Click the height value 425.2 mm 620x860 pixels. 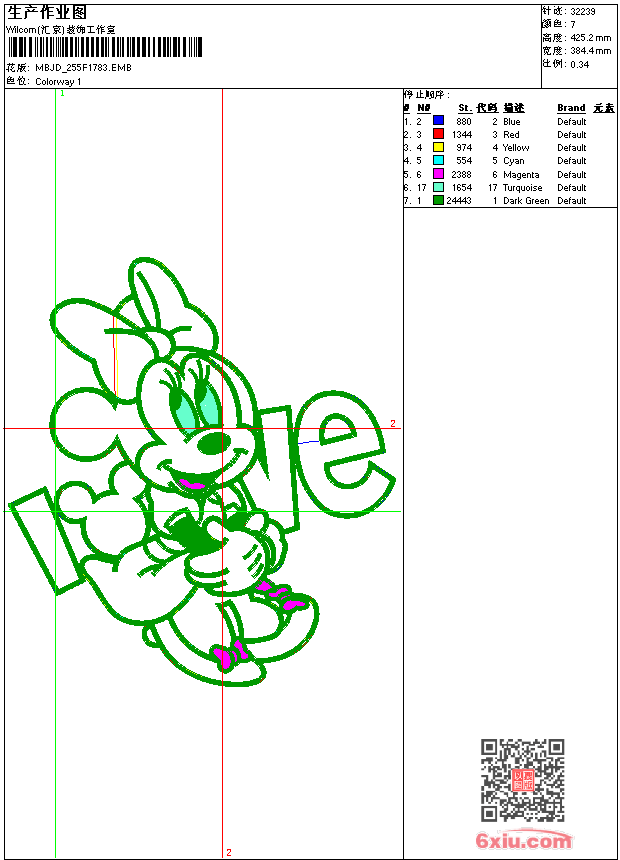click(590, 38)
